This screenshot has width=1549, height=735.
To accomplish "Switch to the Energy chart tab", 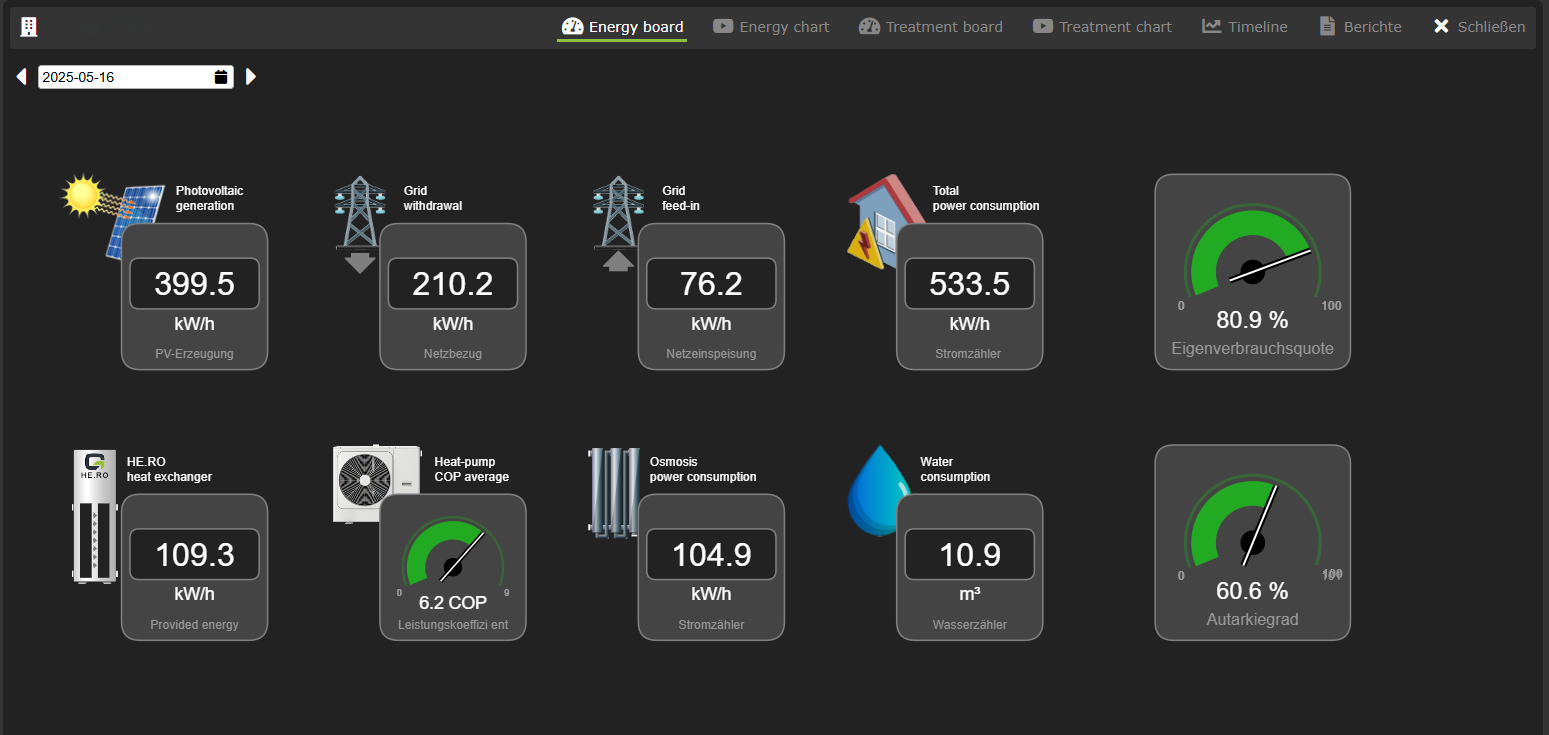I will point(771,27).
